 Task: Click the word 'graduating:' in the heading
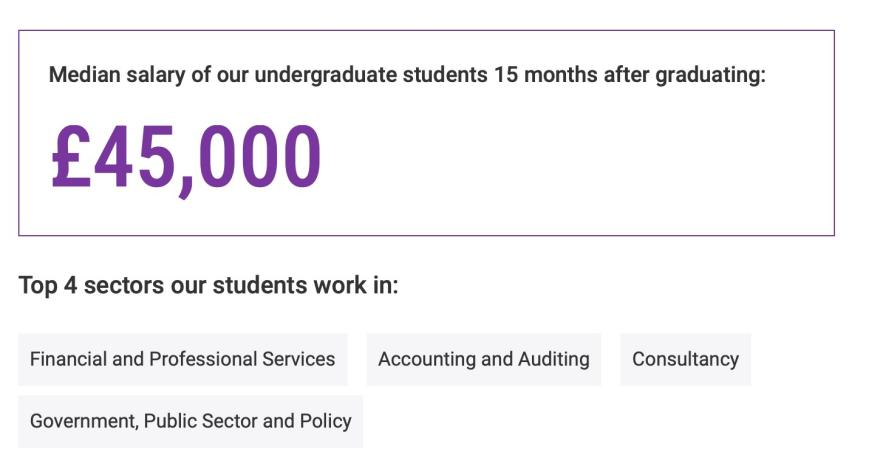pos(711,75)
